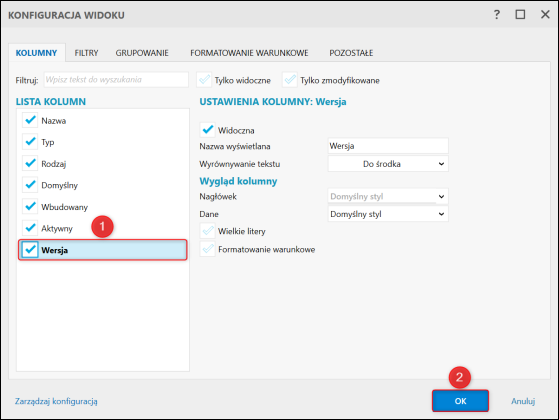
Task: Uncheck the Domyślny column checkbox
Action: click(30, 185)
